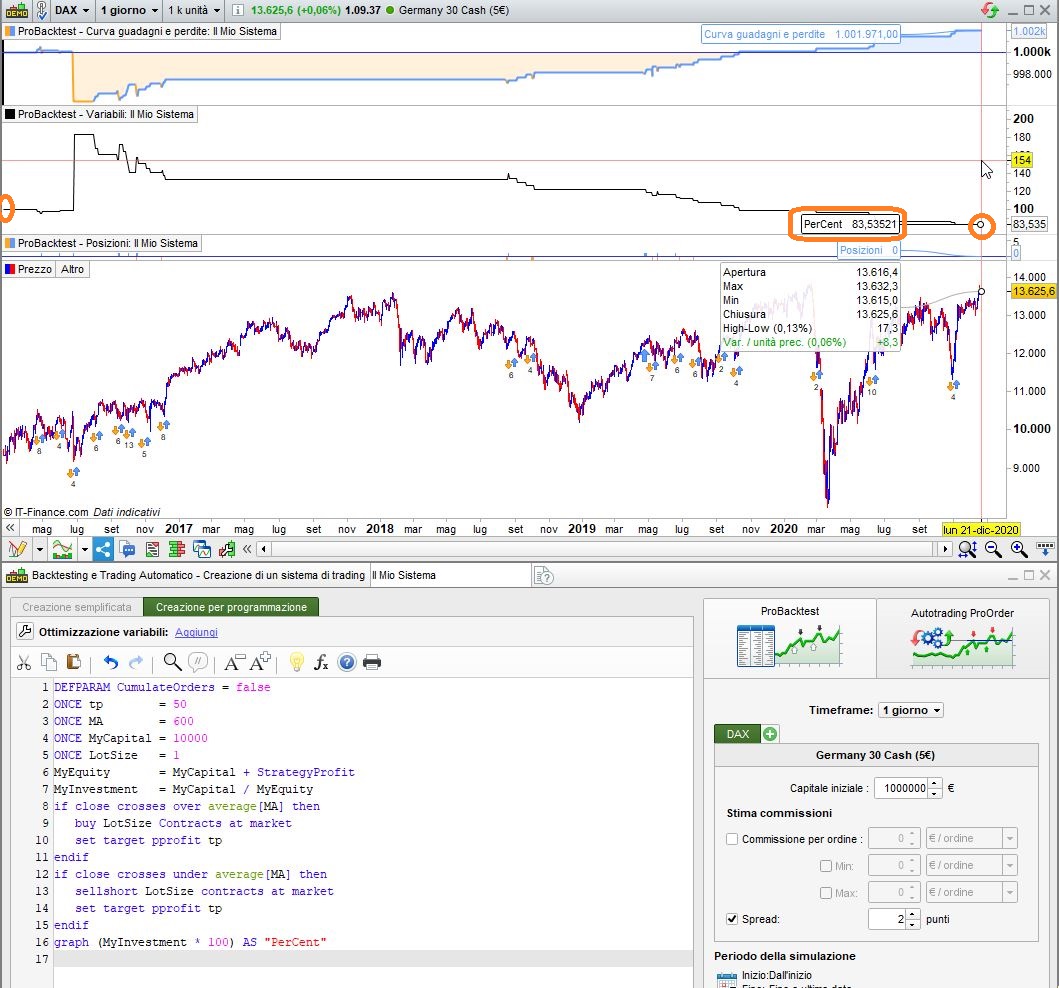Click the auto-zoom magnifier with arrows icon
This screenshot has width=1059, height=988.
(968, 550)
